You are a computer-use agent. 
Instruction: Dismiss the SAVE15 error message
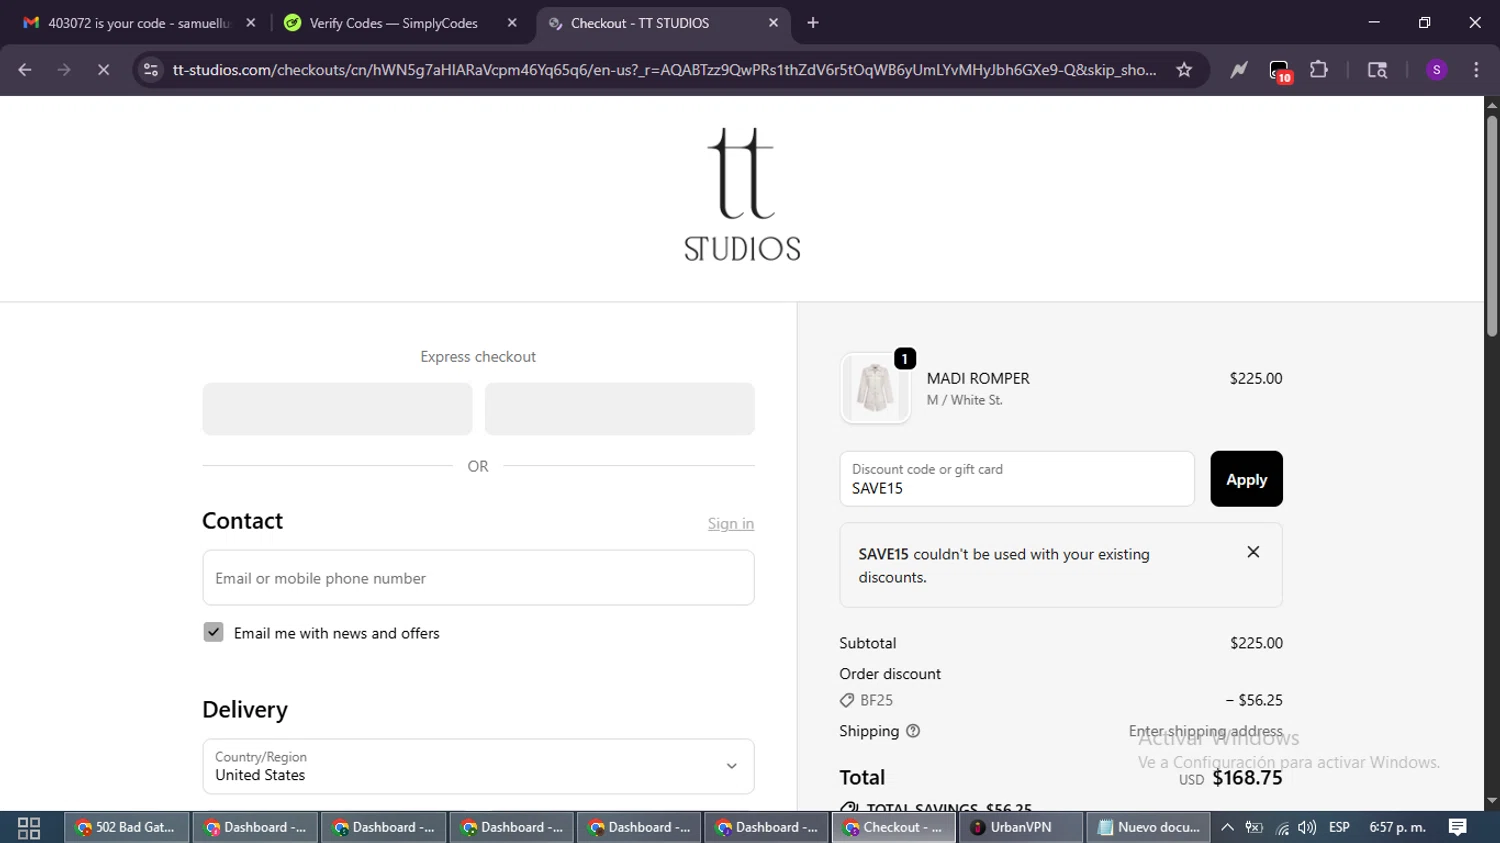(1253, 552)
